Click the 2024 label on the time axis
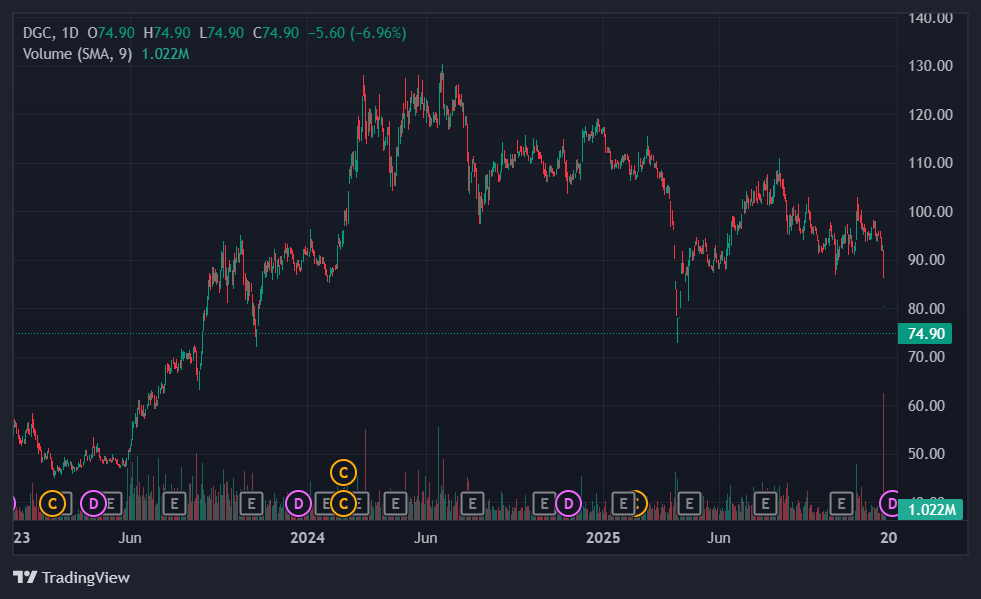981x599 pixels. tap(307, 538)
